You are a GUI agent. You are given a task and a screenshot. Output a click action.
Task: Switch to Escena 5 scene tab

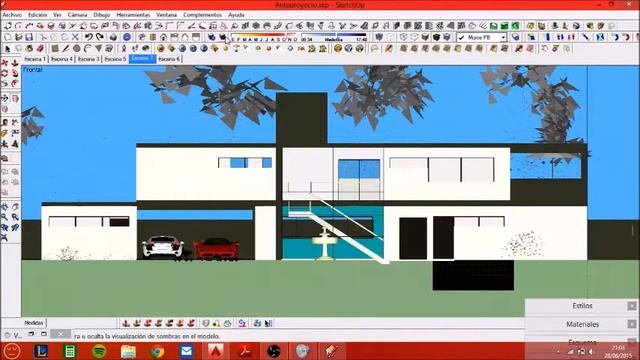tap(116, 59)
